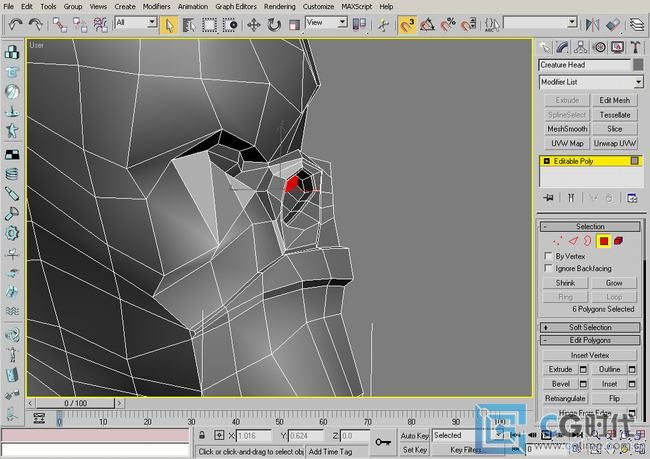Toggle the 3D Snaps magnet icon
650x459 pixels.
coord(407,25)
